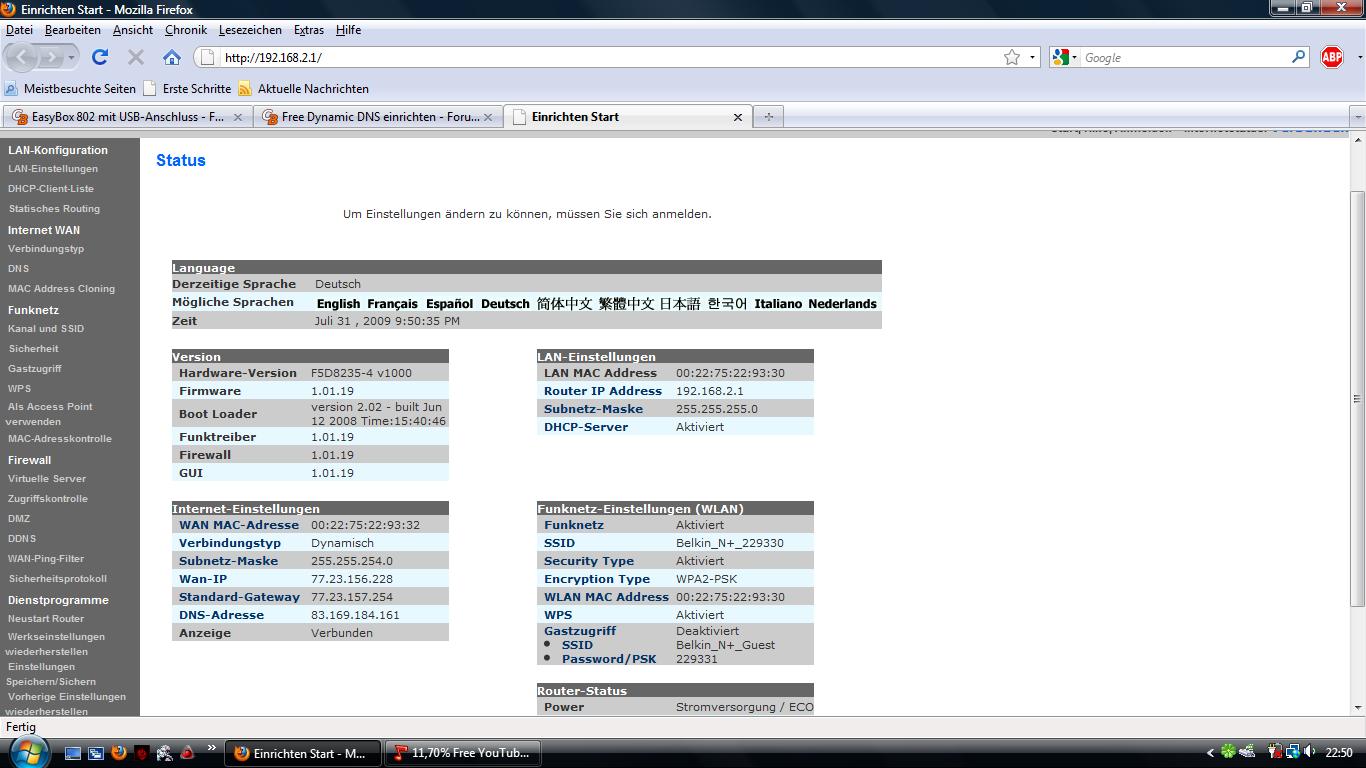Open LAN-Einstellungen in the sidebar

(53, 169)
